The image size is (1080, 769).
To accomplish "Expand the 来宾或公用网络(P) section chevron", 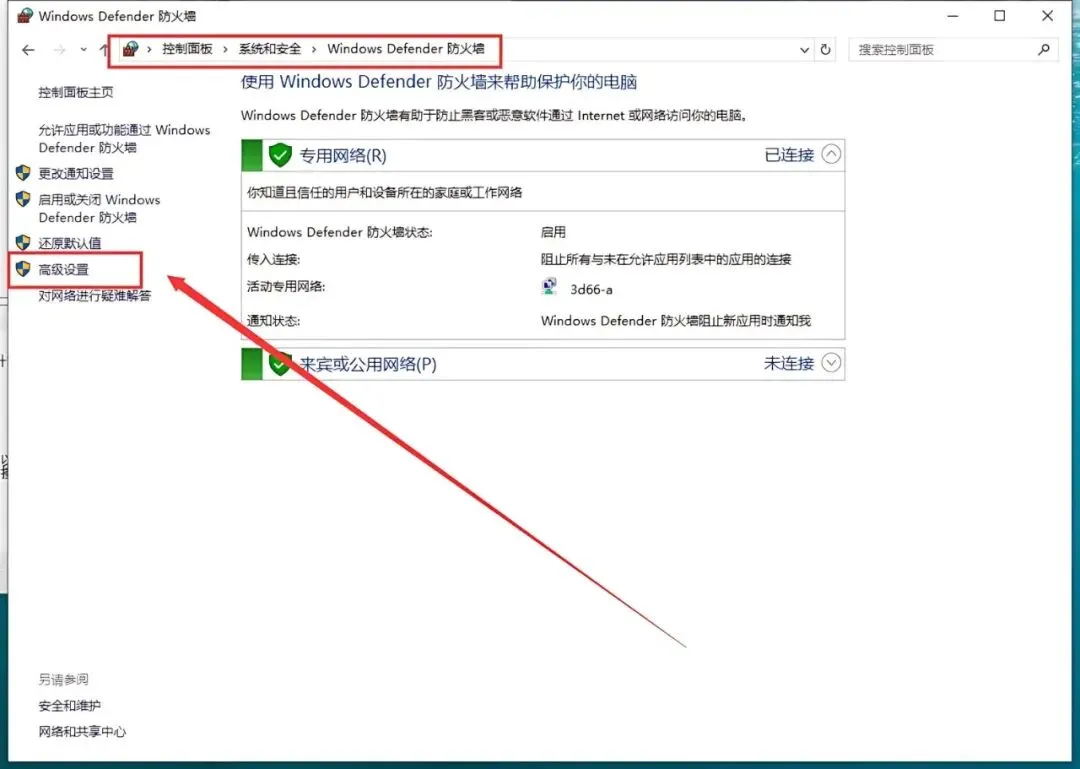I will click(x=831, y=362).
